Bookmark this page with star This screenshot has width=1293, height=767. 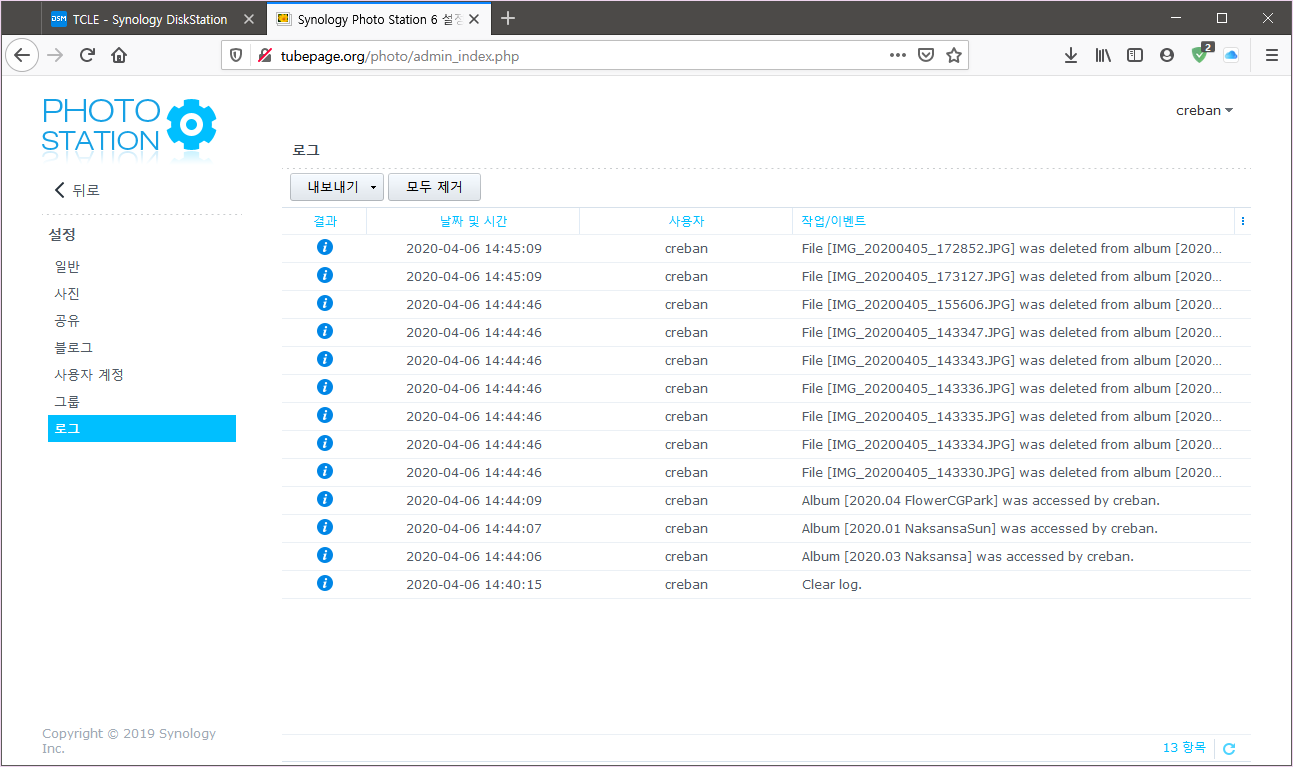954,56
